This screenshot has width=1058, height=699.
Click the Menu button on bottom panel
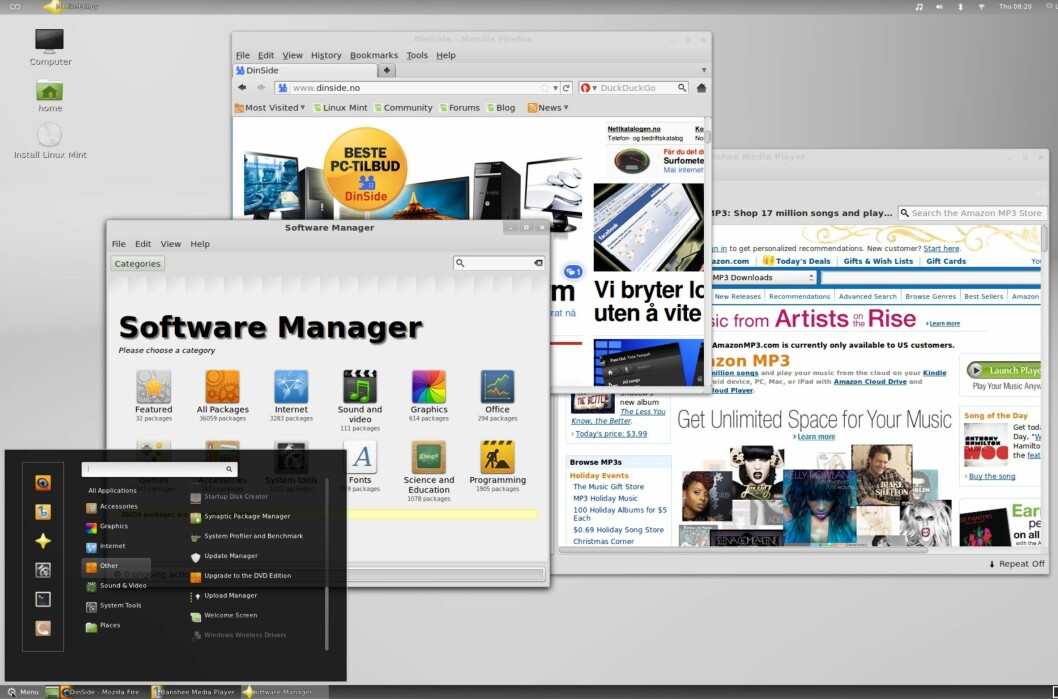[x=23, y=692]
